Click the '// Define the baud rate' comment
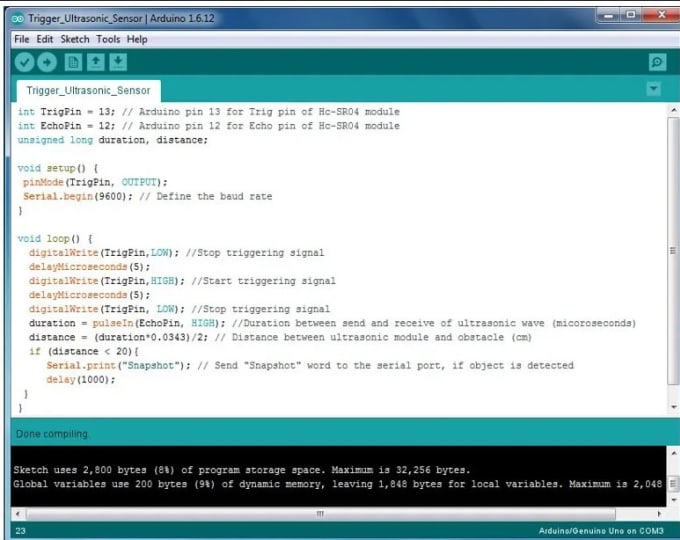The image size is (680, 540). (x=206, y=196)
